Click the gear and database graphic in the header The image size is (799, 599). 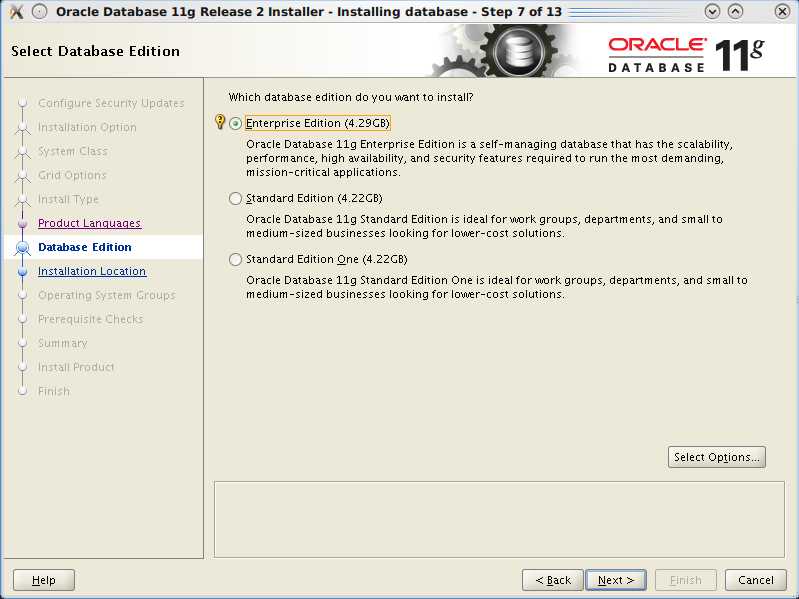(x=504, y=50)
